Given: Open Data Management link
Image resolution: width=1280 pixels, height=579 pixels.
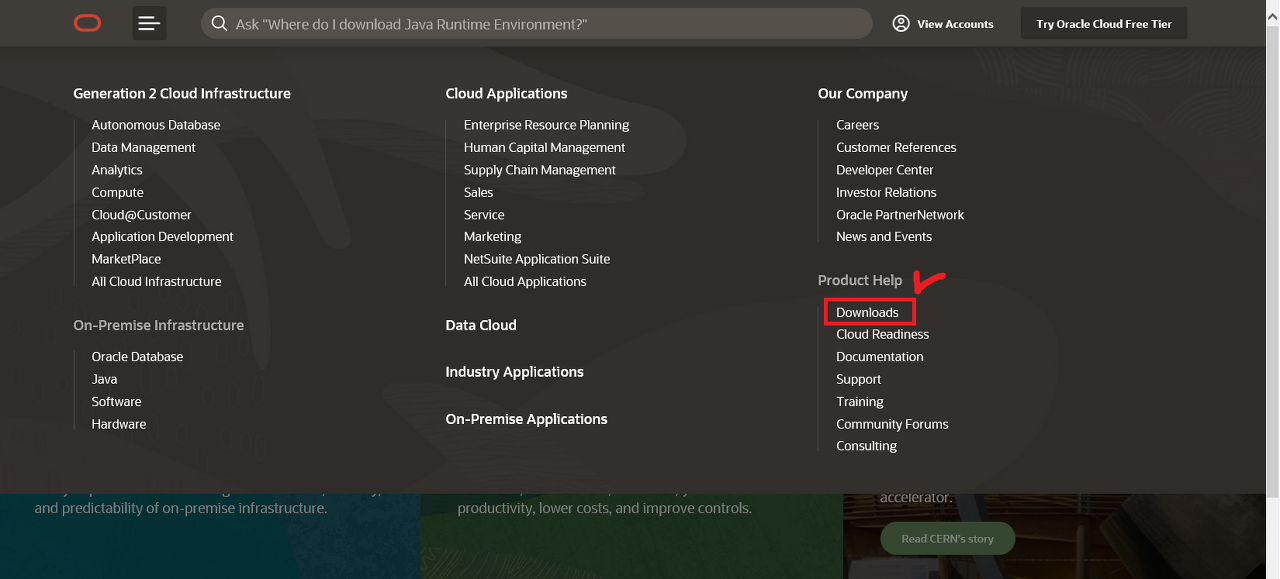Looking at the screenshot, I should click(144, 147).
